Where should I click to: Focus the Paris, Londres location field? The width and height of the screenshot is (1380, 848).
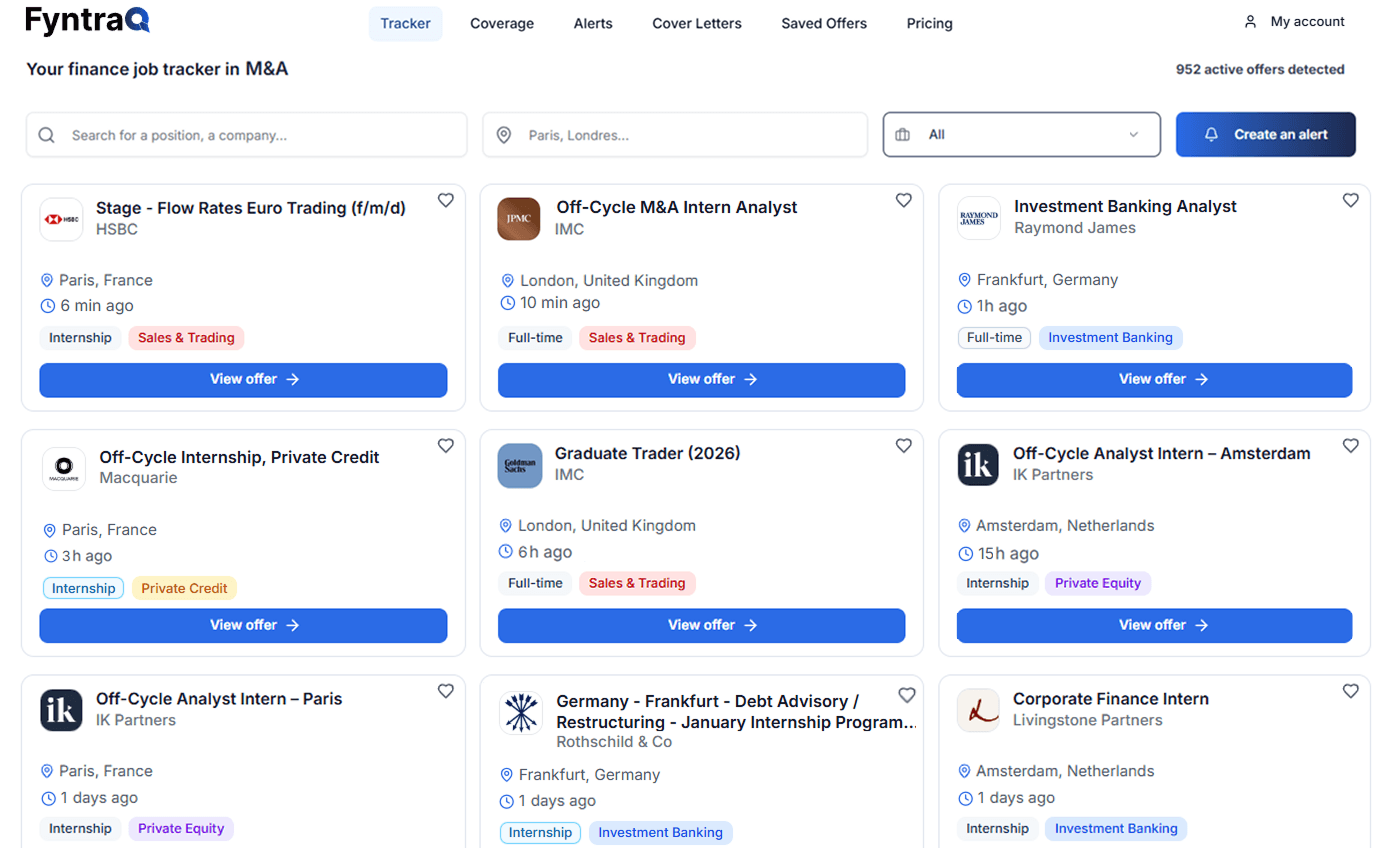tap(675, 135)
